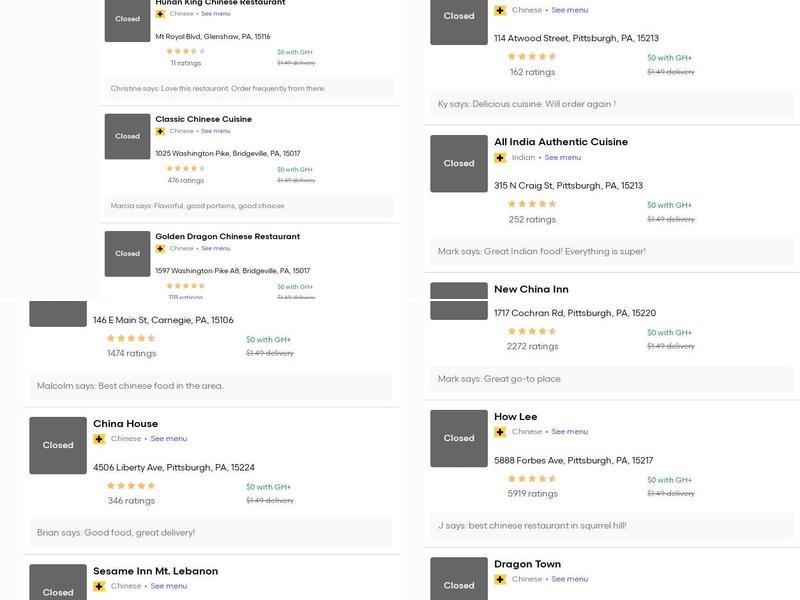This screenshot has height=600, width=800.
Task: Click the Closed thumbnail beside How Lee
Action: click(459, 438)
